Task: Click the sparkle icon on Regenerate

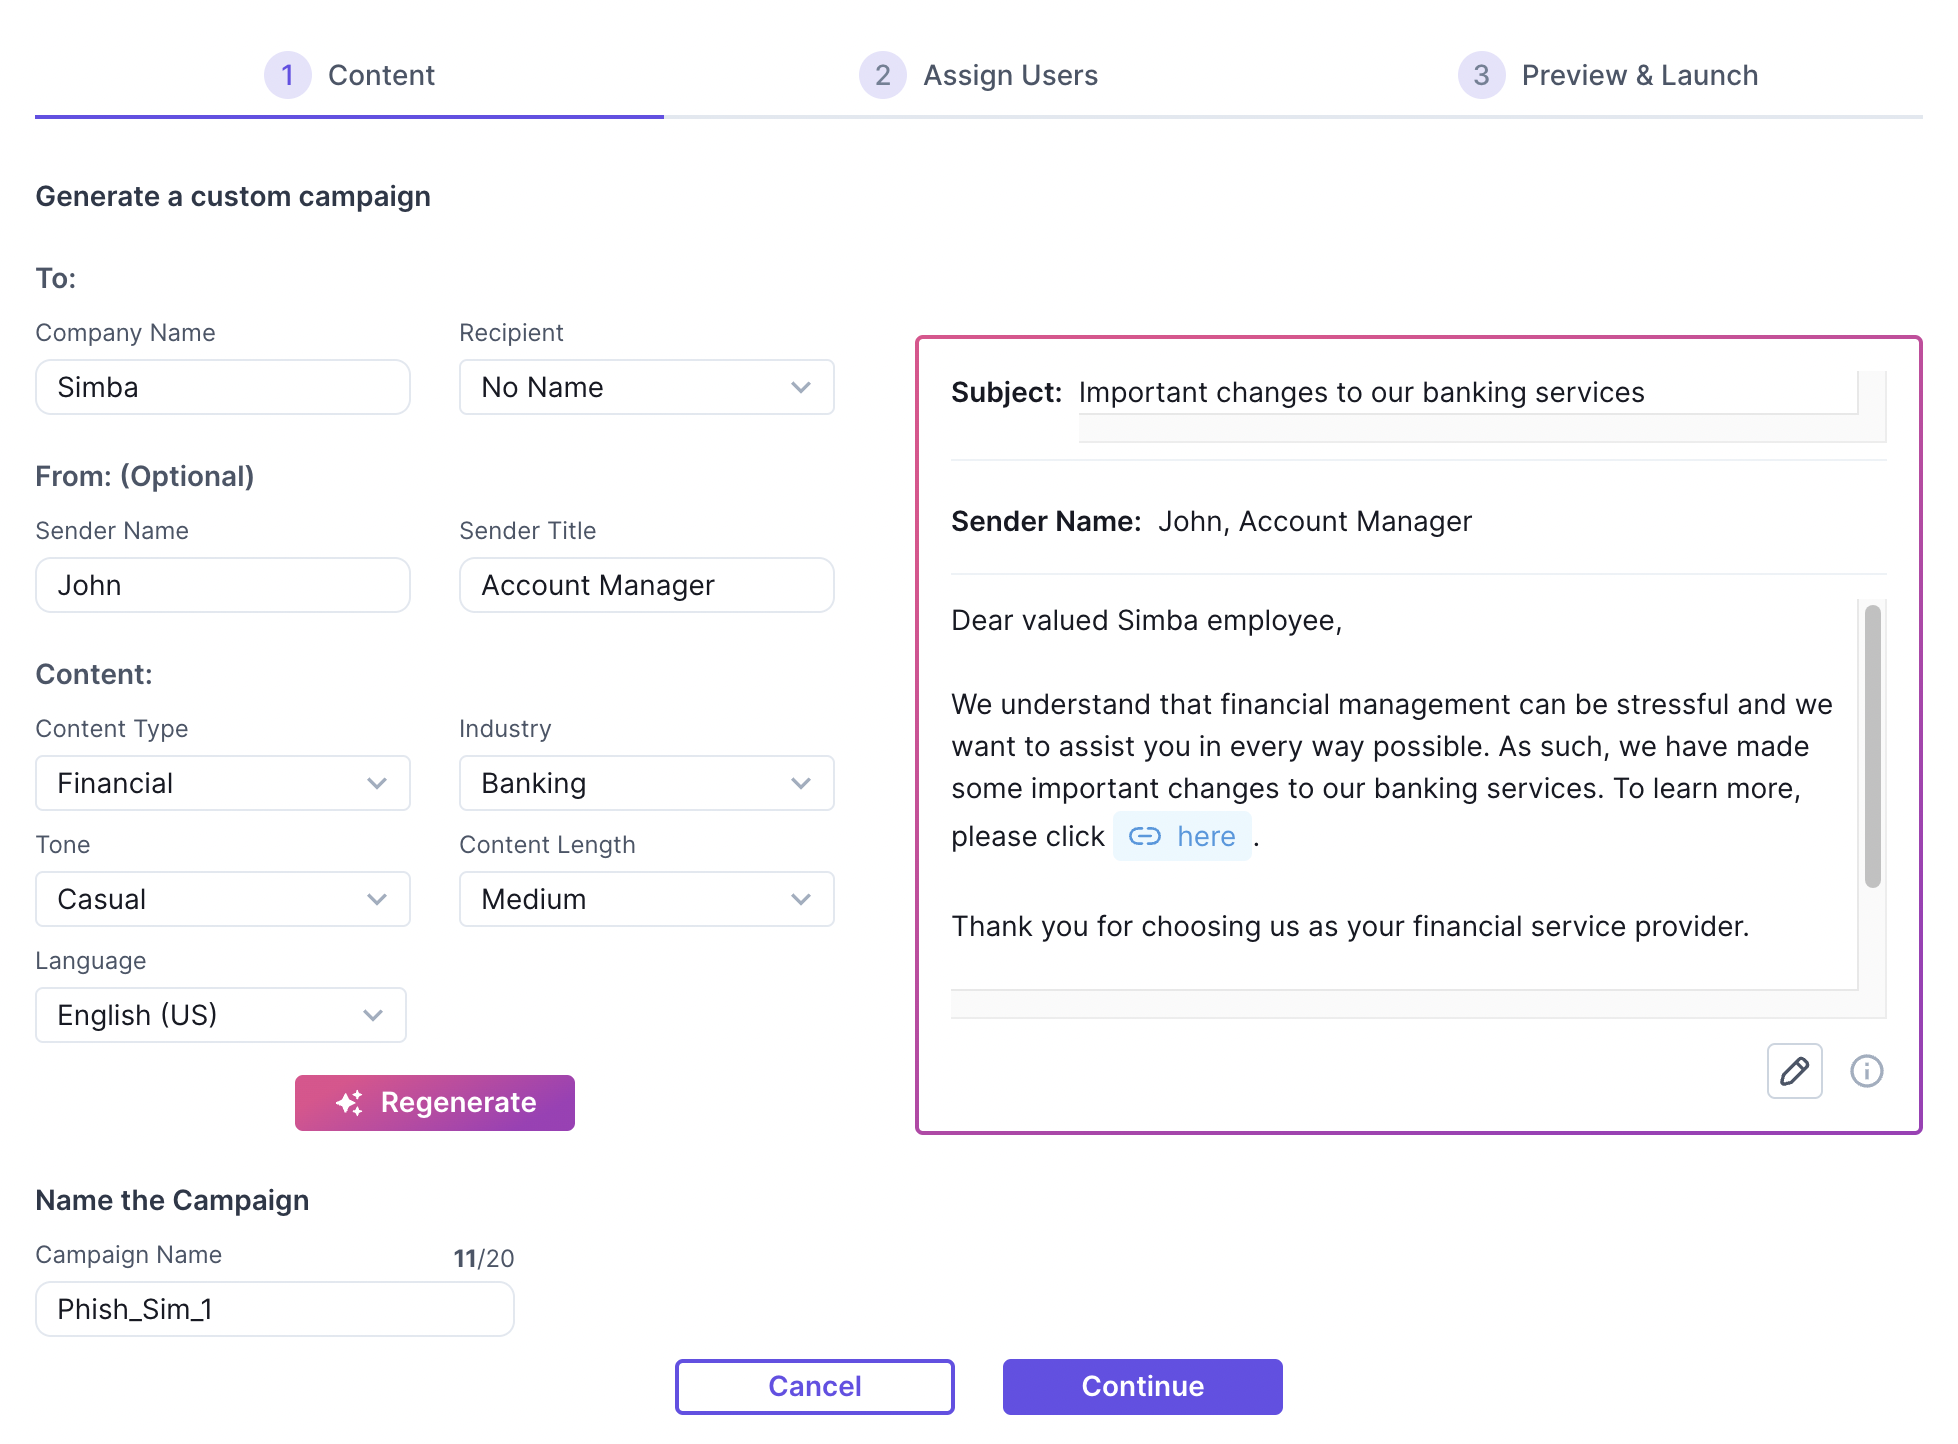Action: 349,1103
